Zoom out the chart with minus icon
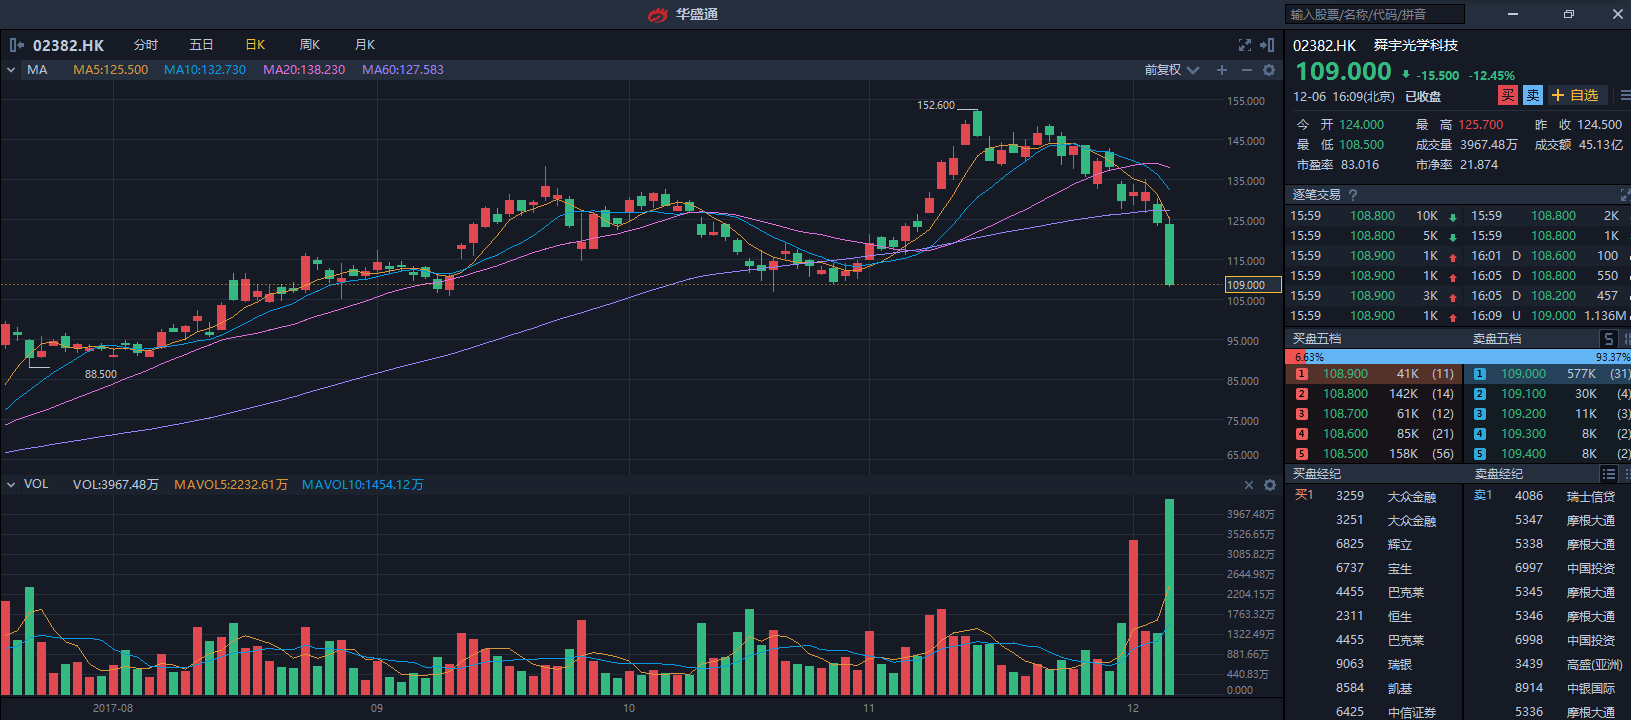Screen dimensions: 1631x720 click(x=1246, y=70)
